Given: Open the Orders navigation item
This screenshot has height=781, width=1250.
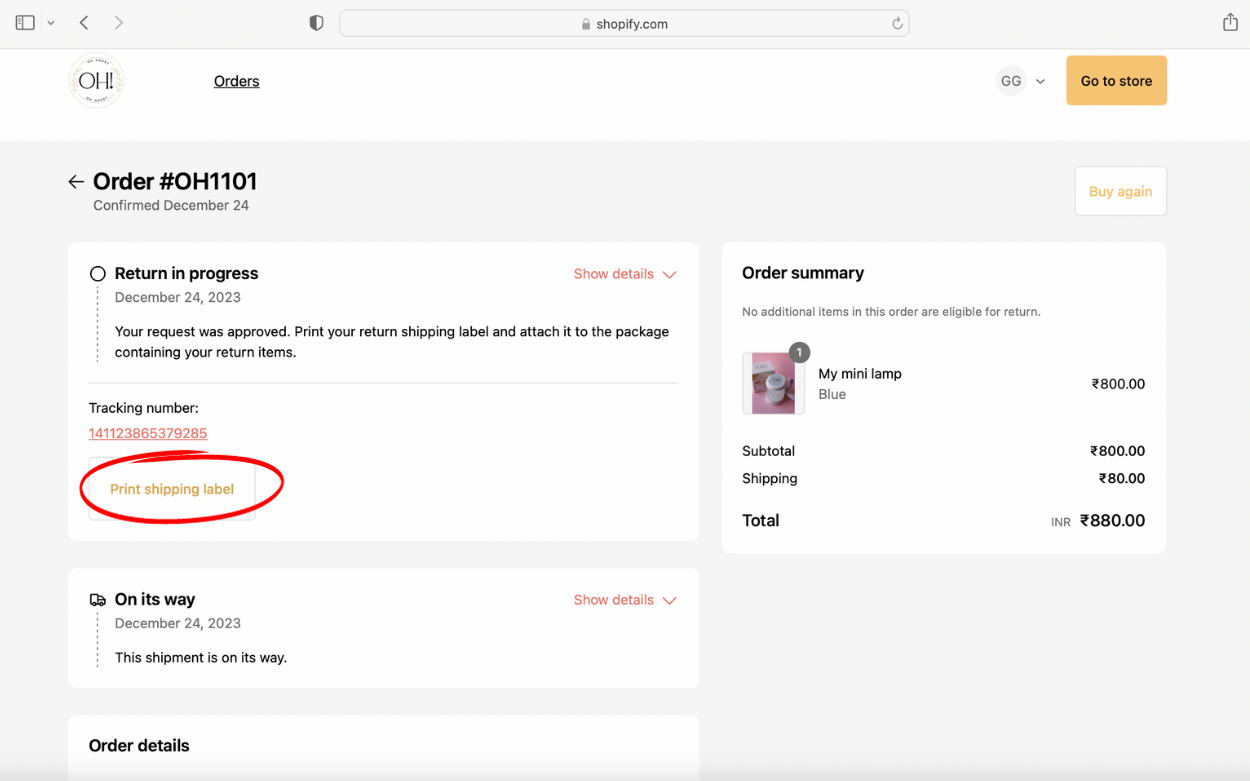Looking at the screenshot, I should (x=236, y=81).
